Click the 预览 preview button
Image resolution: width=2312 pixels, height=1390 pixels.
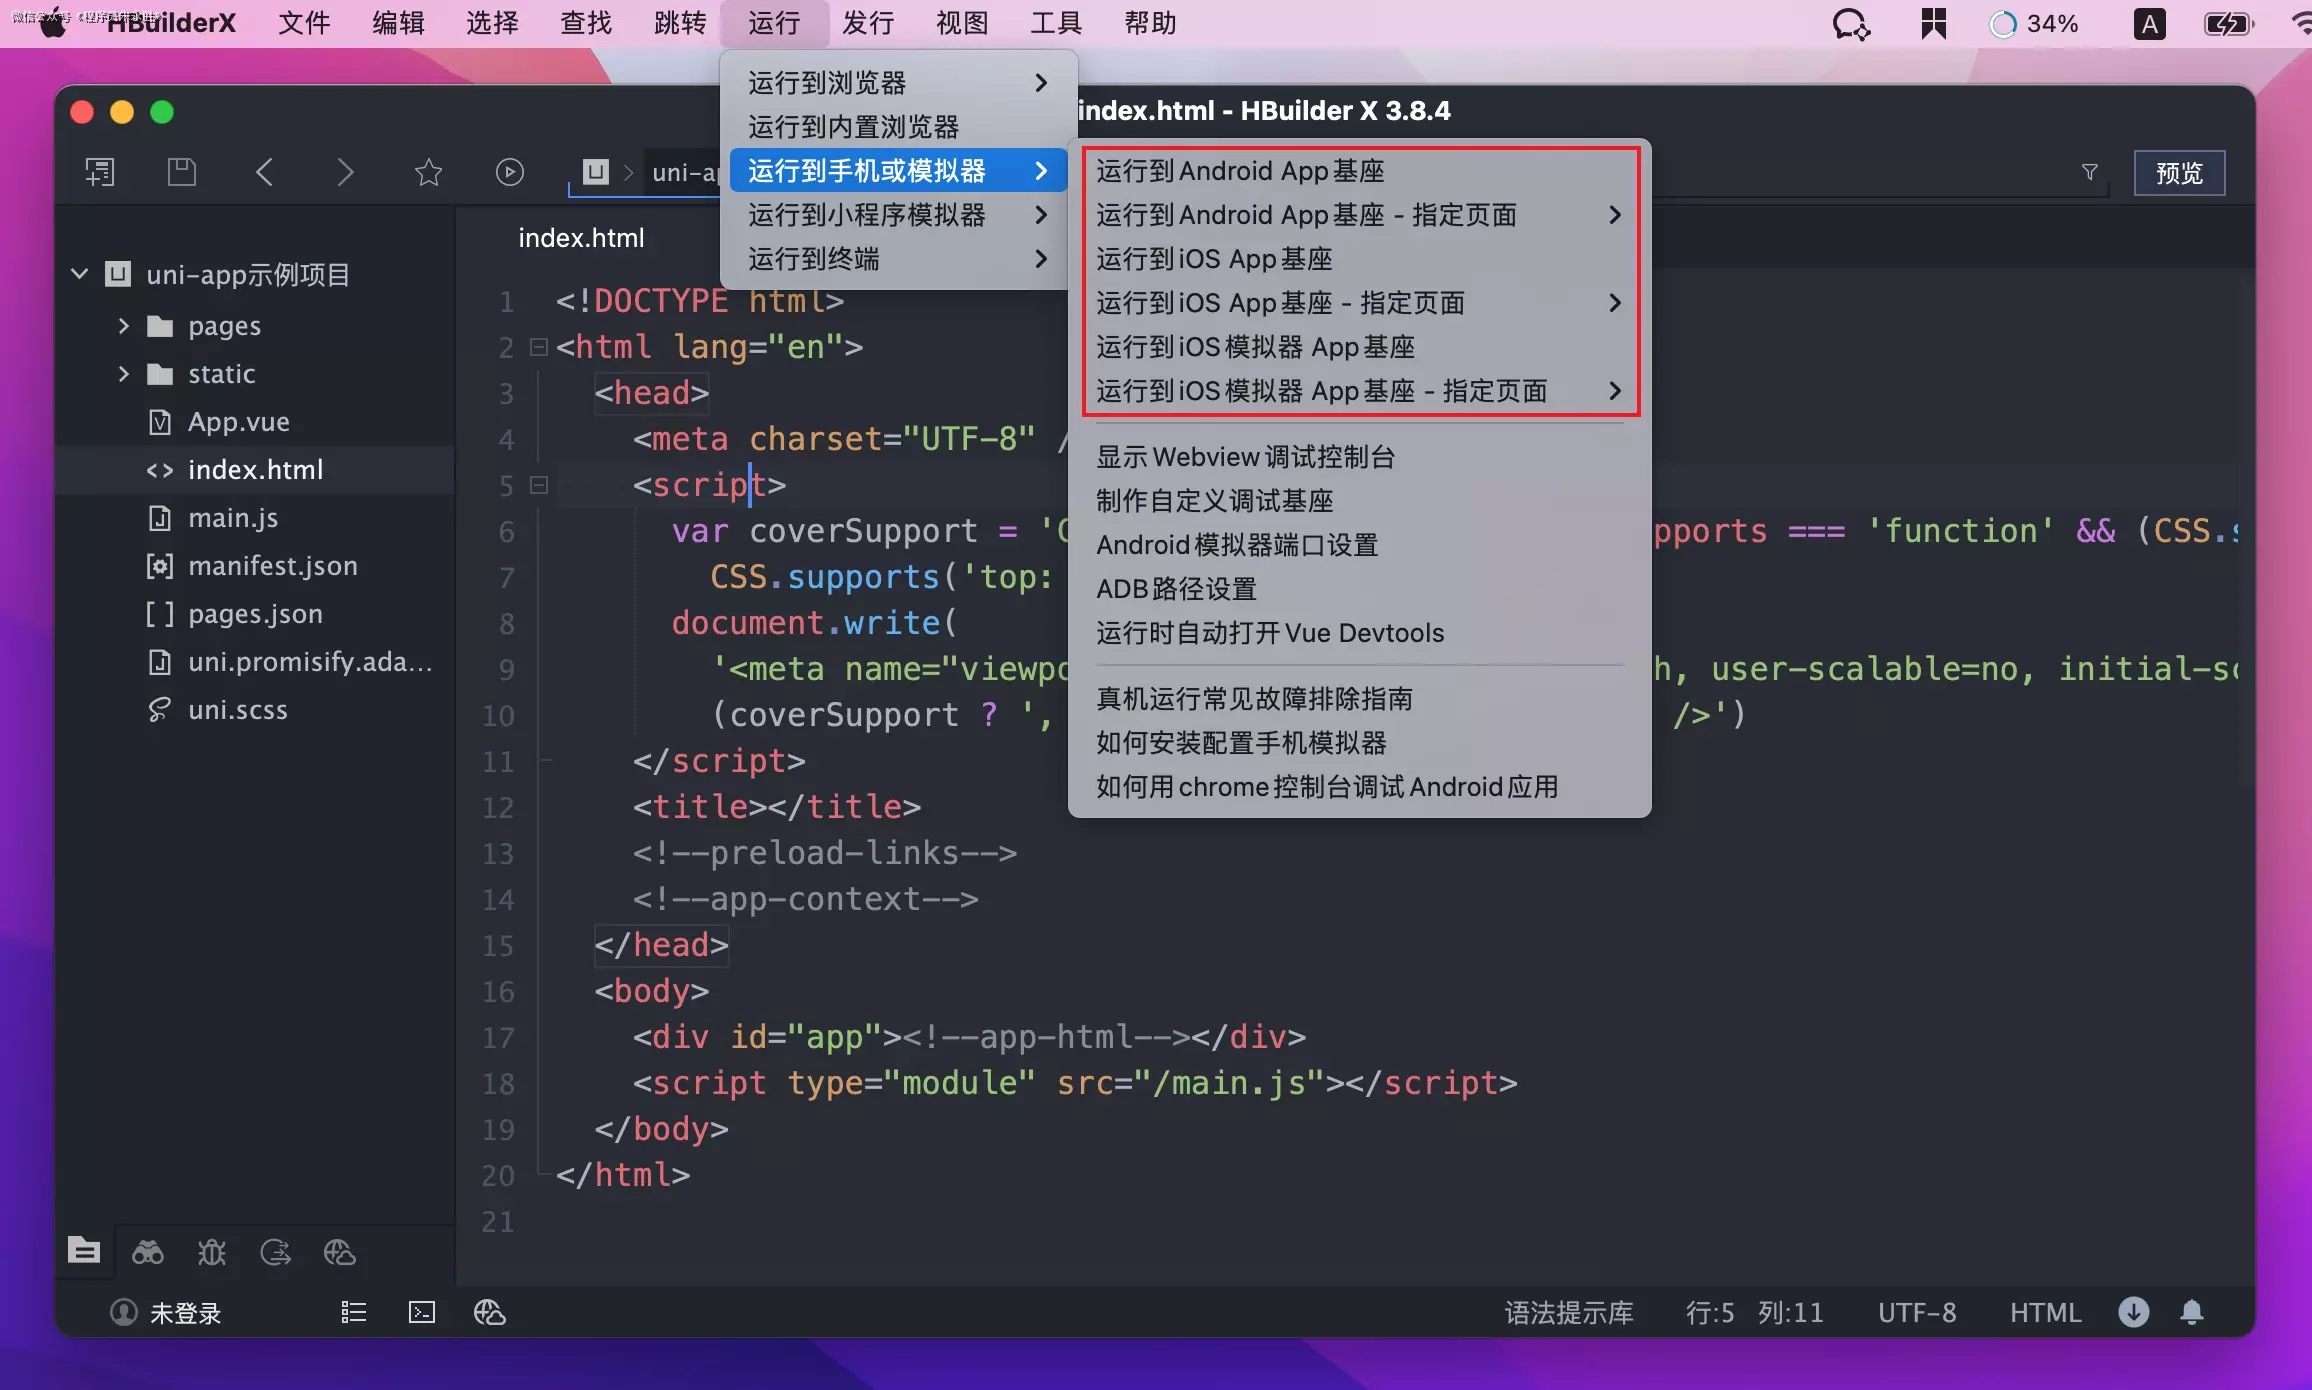pyautogui.click(x=2179, y=173)
